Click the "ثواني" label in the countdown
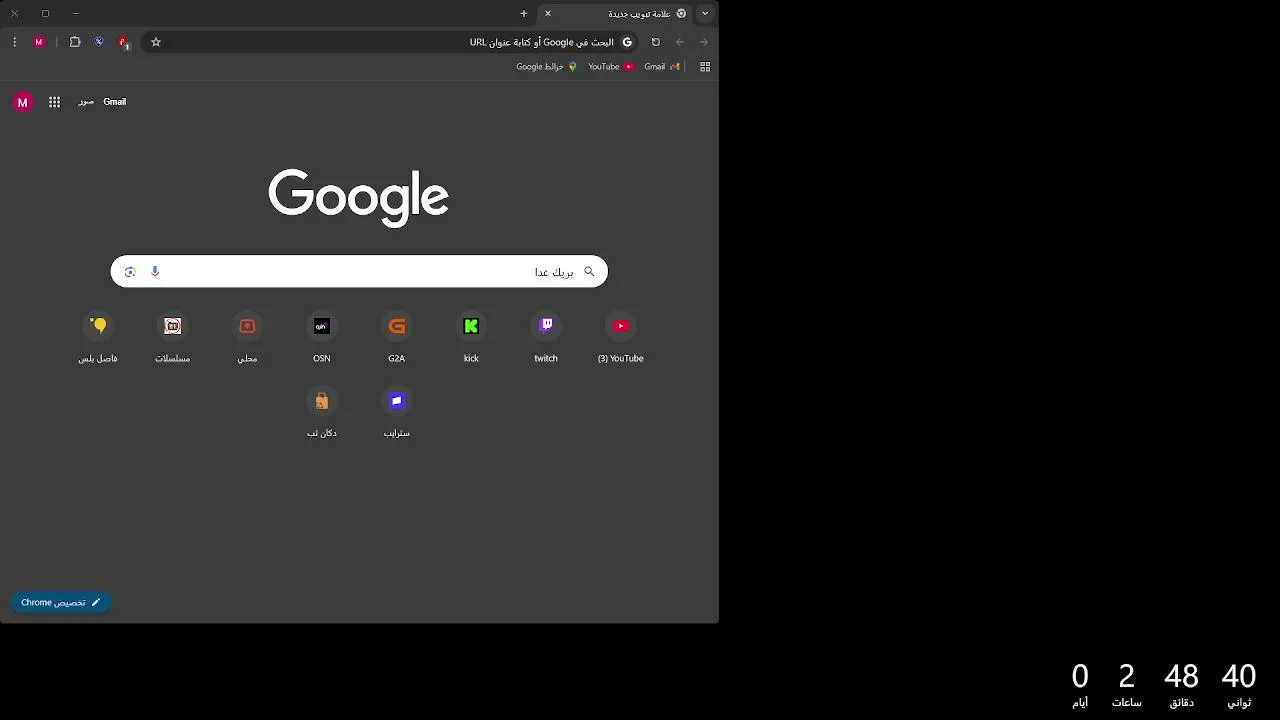Screen dimensions: 1280x720 [x=1239, y=703]
